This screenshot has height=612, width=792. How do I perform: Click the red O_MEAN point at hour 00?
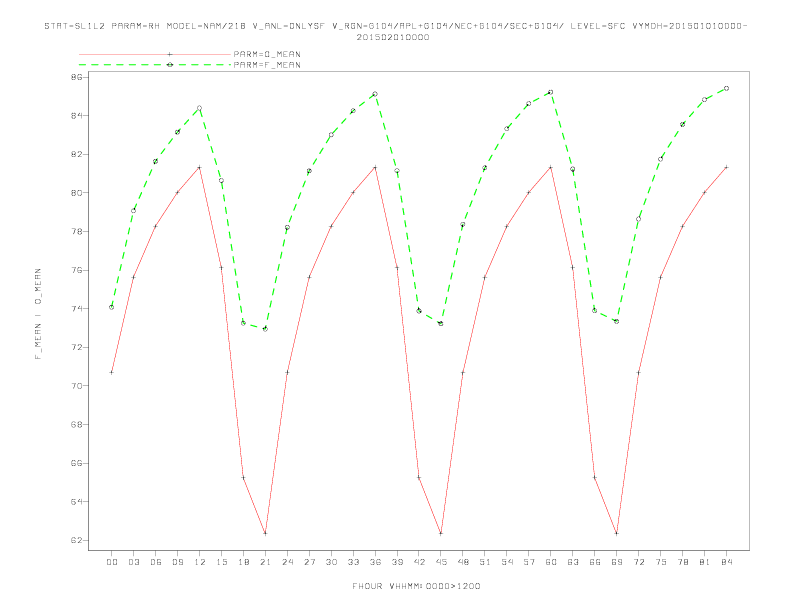pos(112,373)
